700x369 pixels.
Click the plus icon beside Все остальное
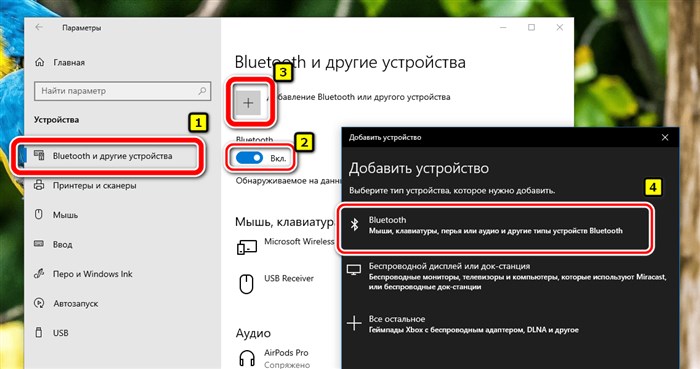pyautogui.click(x=354, y=323)
